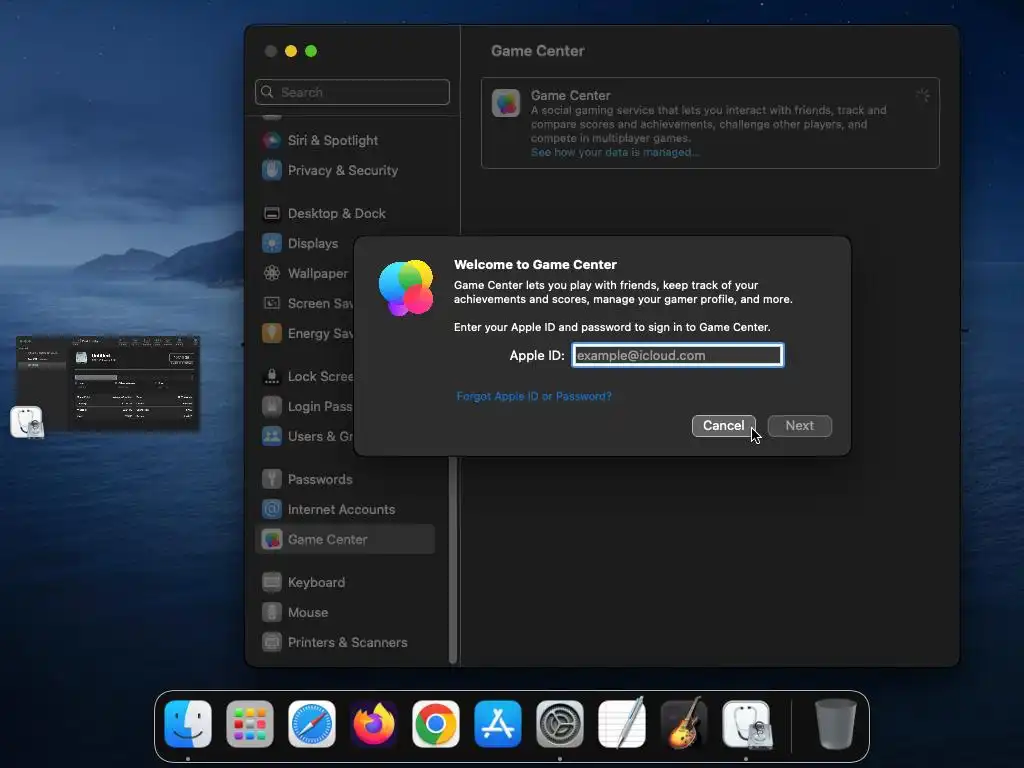
Task: Select Lock Screen padlock icon
Action: 272,377
